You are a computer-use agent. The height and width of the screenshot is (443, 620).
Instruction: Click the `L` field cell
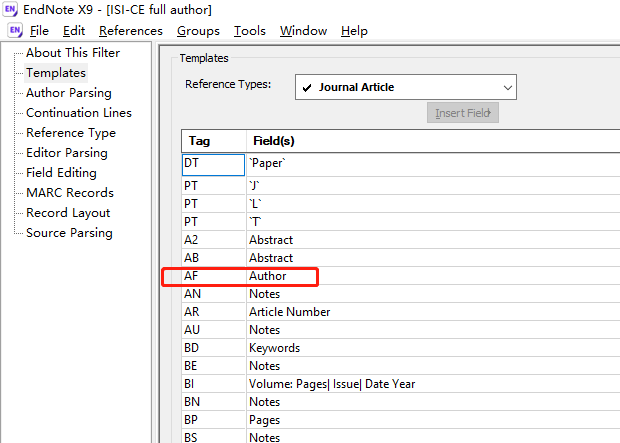[433, 204]
